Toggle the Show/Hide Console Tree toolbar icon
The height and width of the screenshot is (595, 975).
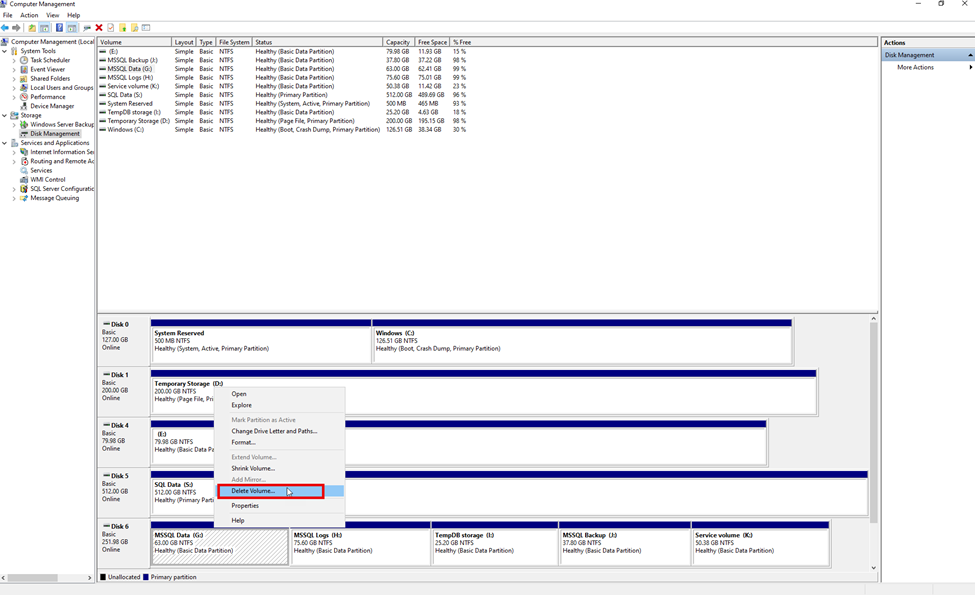point(44,28)
